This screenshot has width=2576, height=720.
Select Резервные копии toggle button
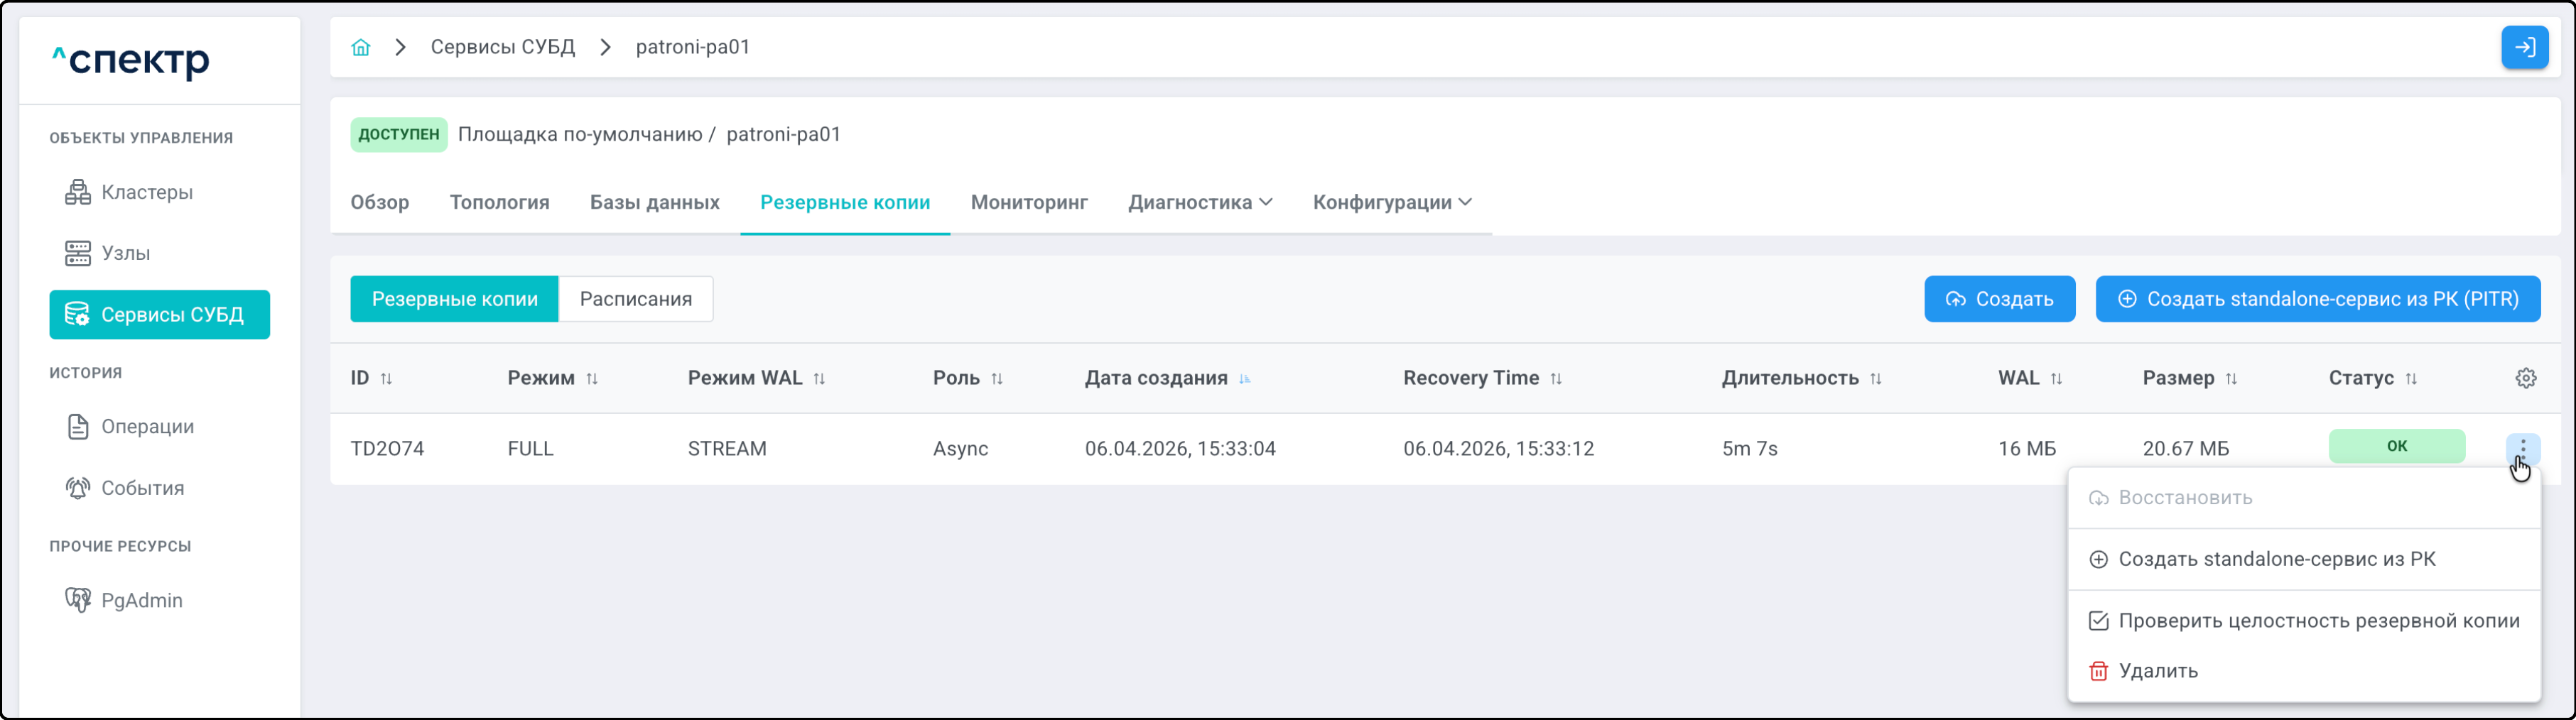tap(454, 299)
